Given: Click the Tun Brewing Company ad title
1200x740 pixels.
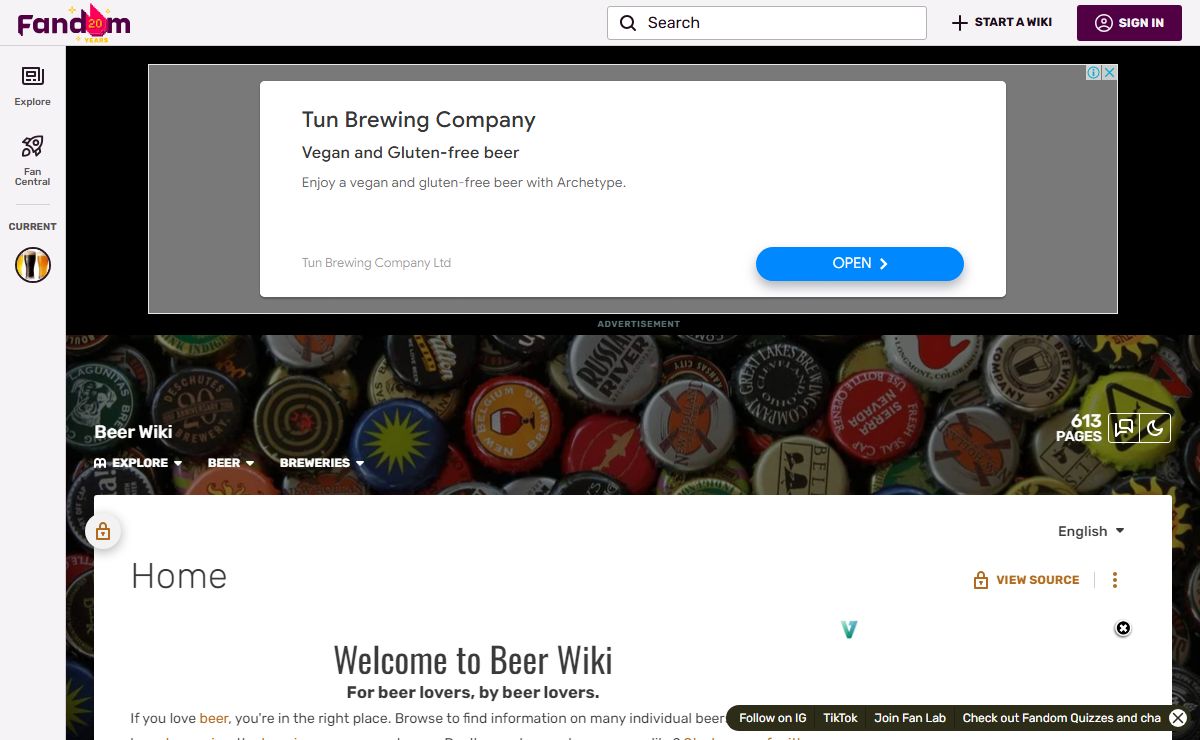Looking at the screenshot, I should click(x=419, y=120).
